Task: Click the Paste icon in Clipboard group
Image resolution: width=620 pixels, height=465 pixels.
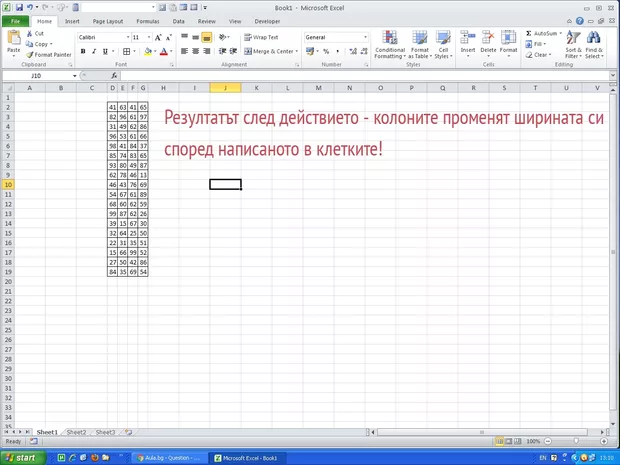Action: click(14, 39)
